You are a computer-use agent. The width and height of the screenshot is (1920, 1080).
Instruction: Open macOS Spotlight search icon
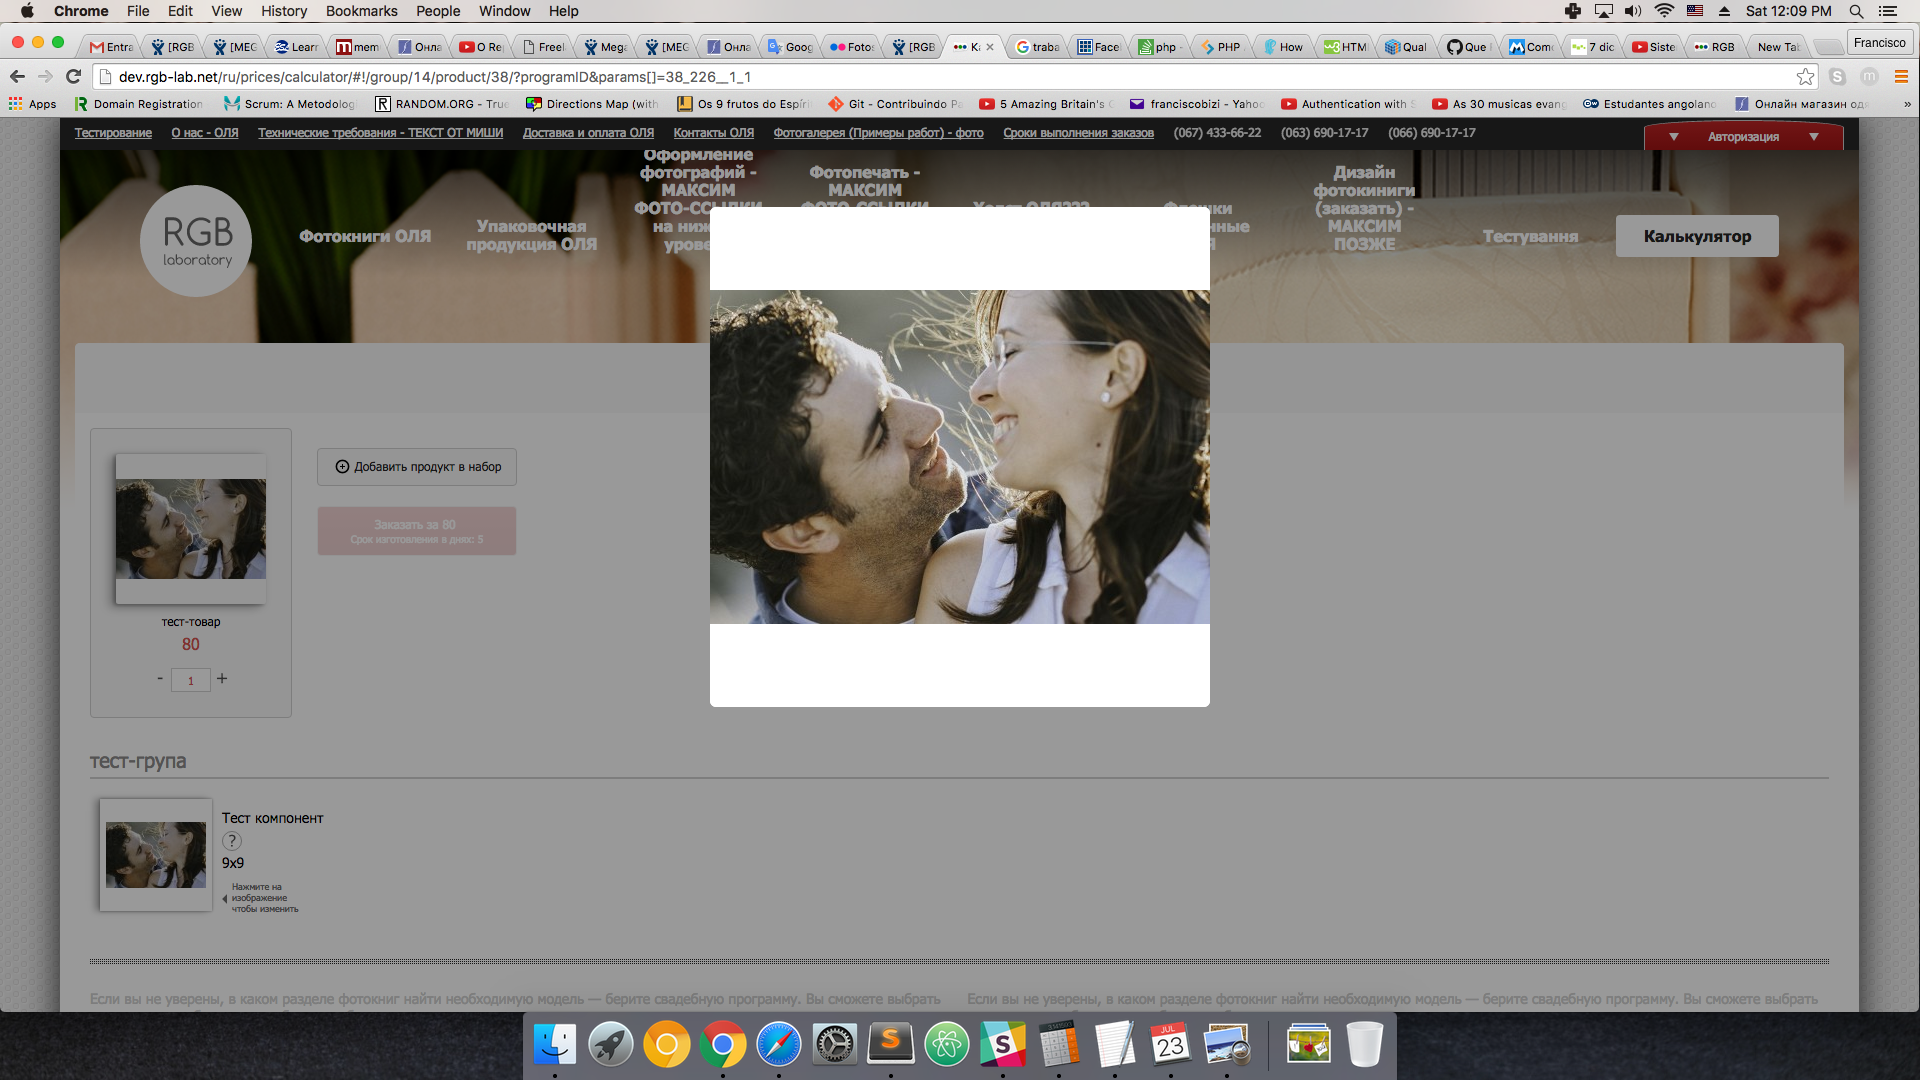point(1856,11)
